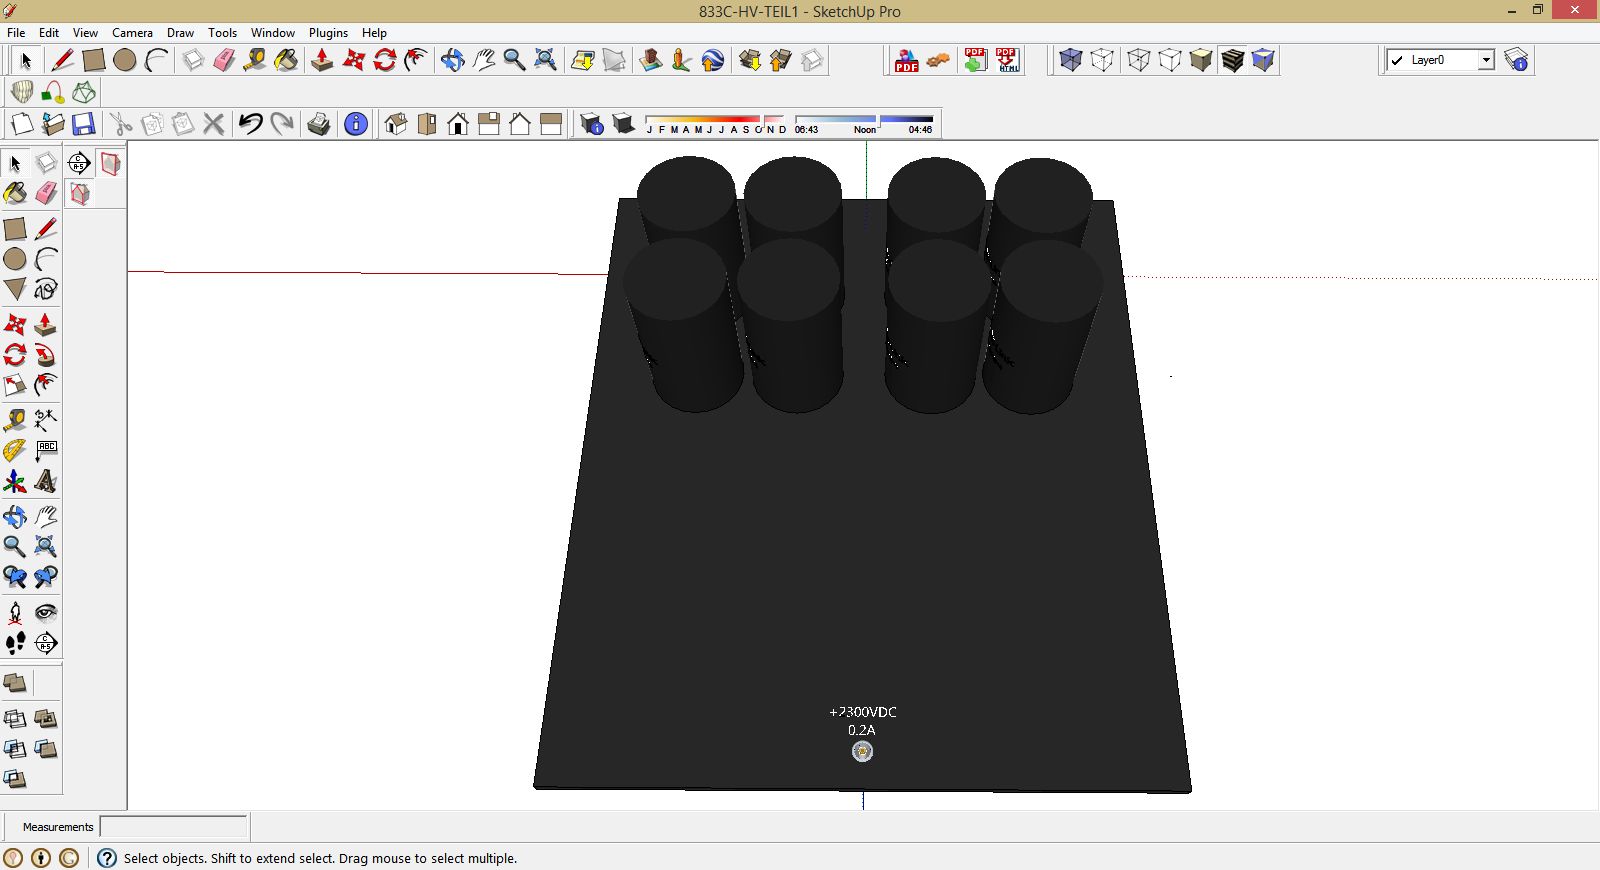
Task: Click the Intersect solid tool
Action: (x=15, y=719)
